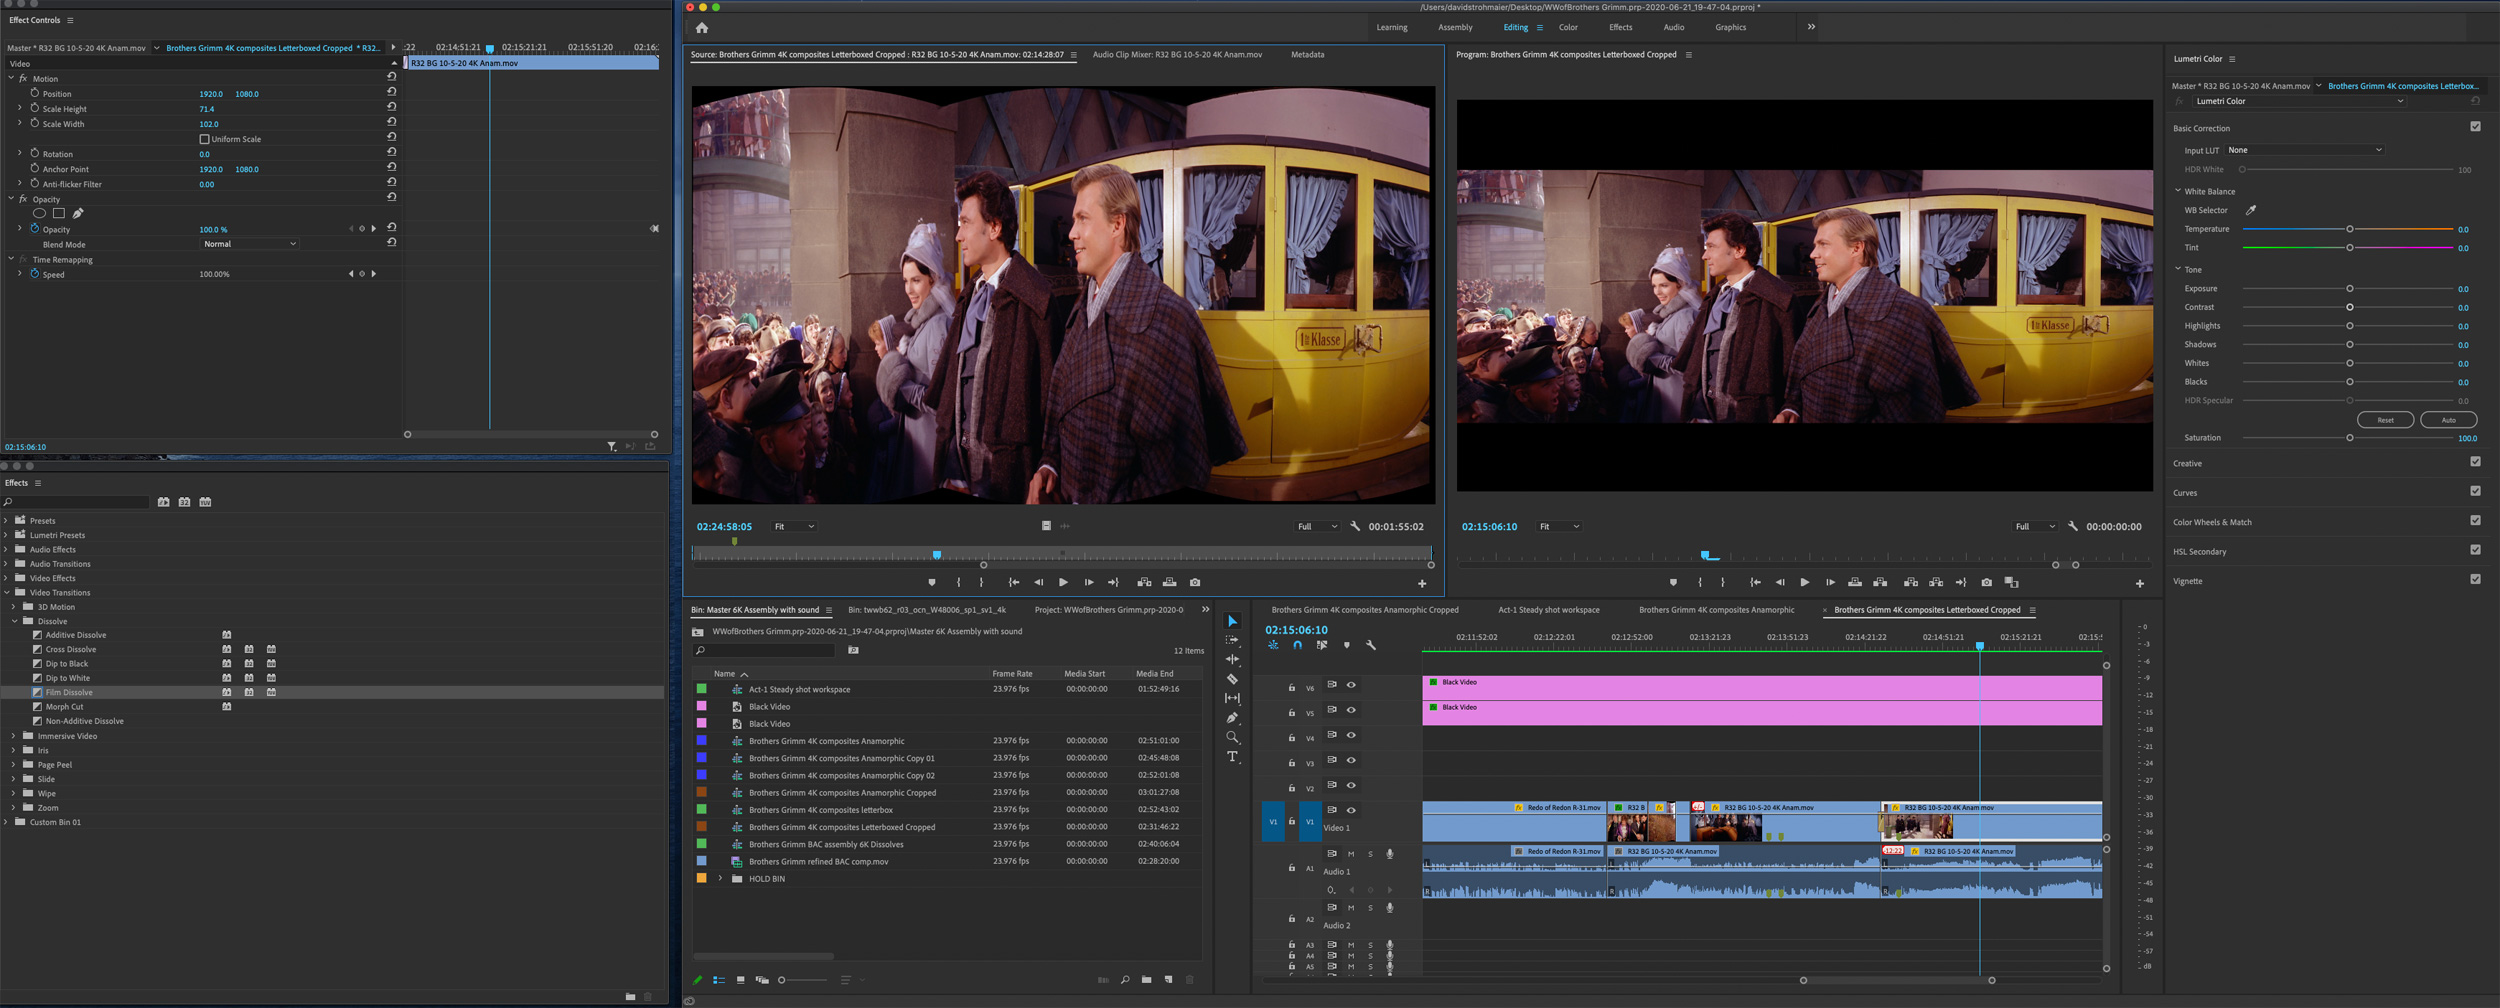Image resolution: width=2500 pixels, height=1008 pixels.
Task: Expand the Wipe transitions folder
Action: click(14, 793)
